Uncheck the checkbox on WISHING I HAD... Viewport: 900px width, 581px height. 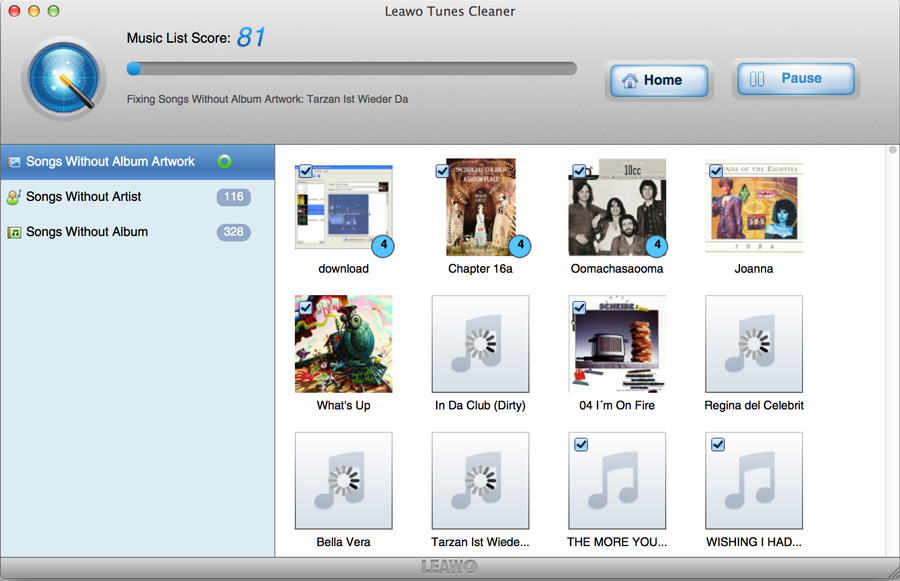[x=717, y=444]
